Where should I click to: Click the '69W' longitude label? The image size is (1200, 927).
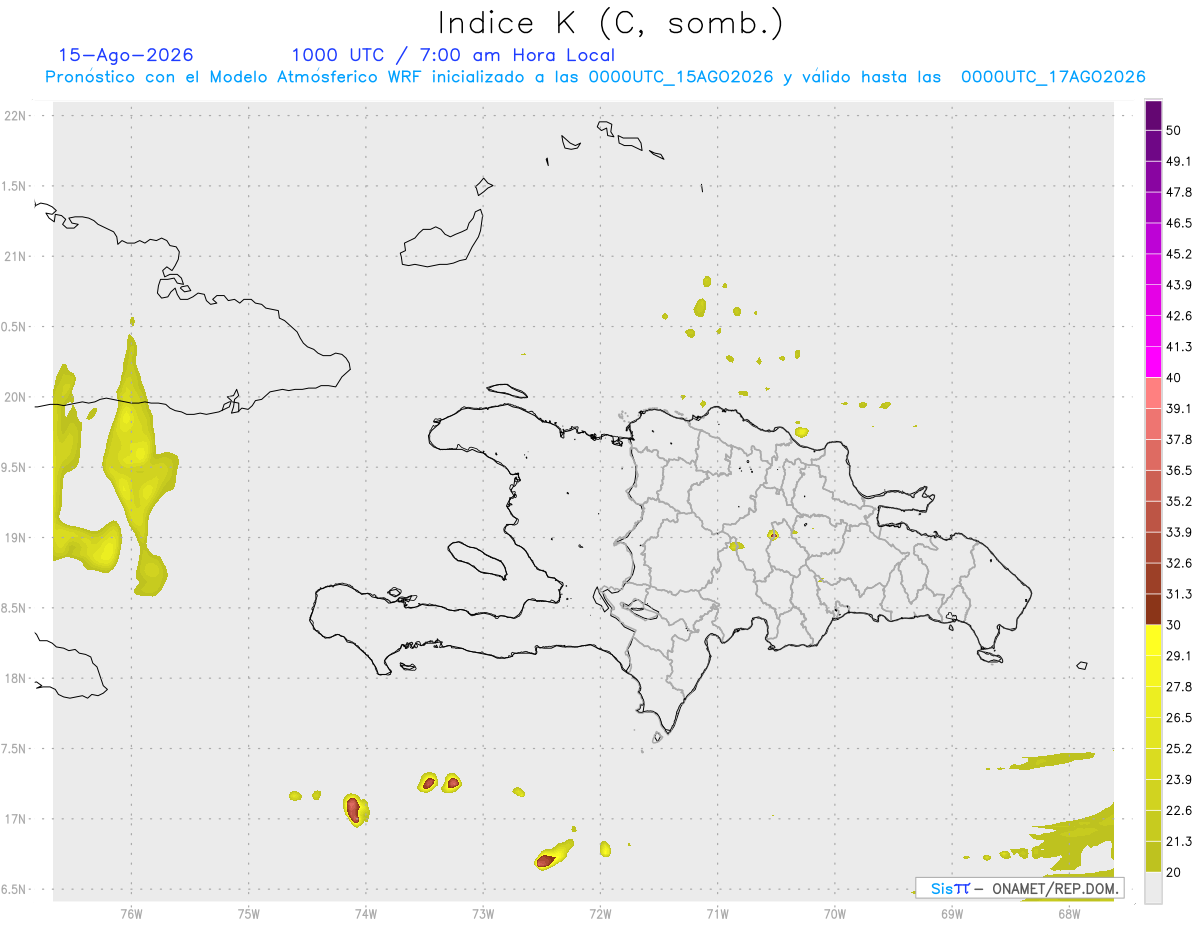pos(952,913)
